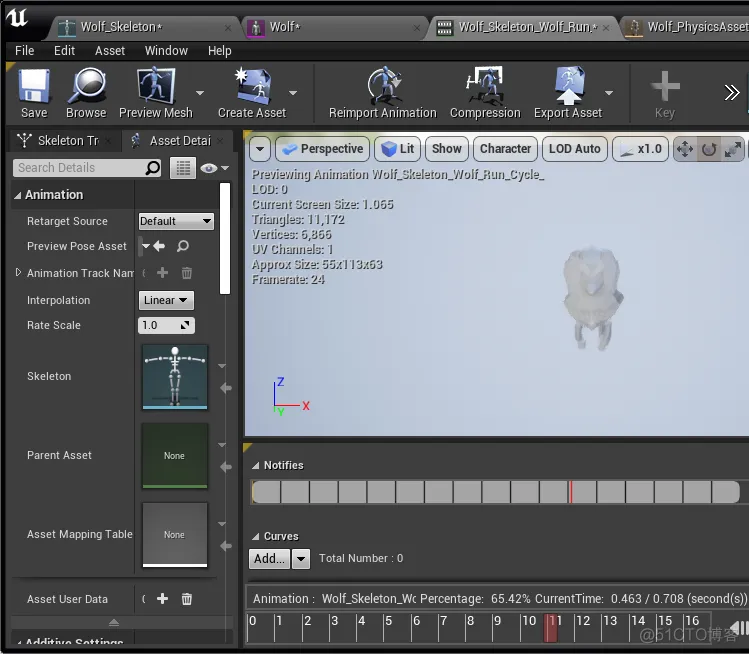Image resolution: width=749 pixels, height=654 pixels.
Task: Collapse the Animation section
Action: (x=18, y=195)
